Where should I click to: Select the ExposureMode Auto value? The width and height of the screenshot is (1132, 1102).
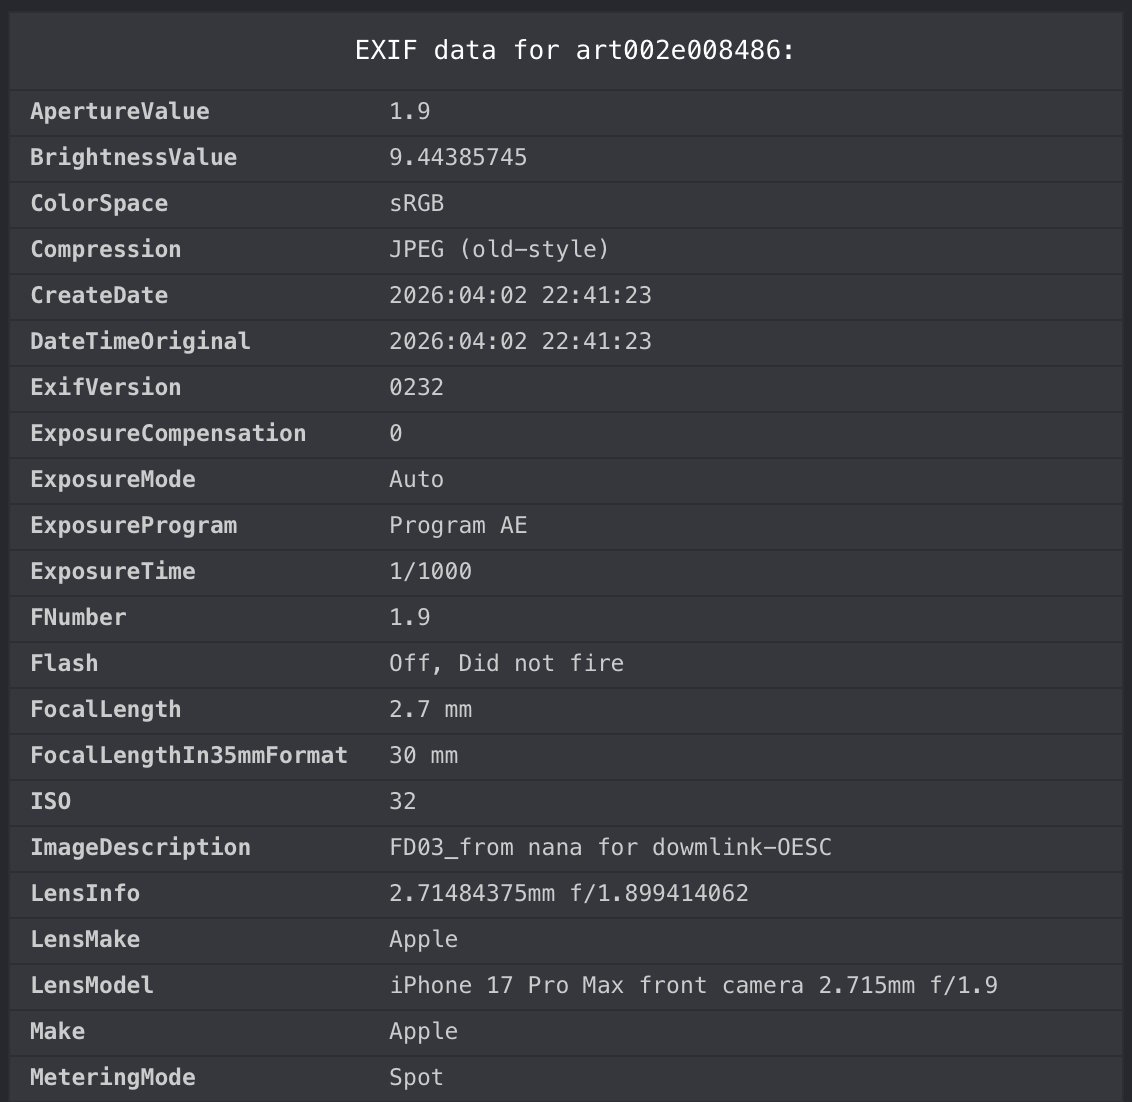[416, 479]
